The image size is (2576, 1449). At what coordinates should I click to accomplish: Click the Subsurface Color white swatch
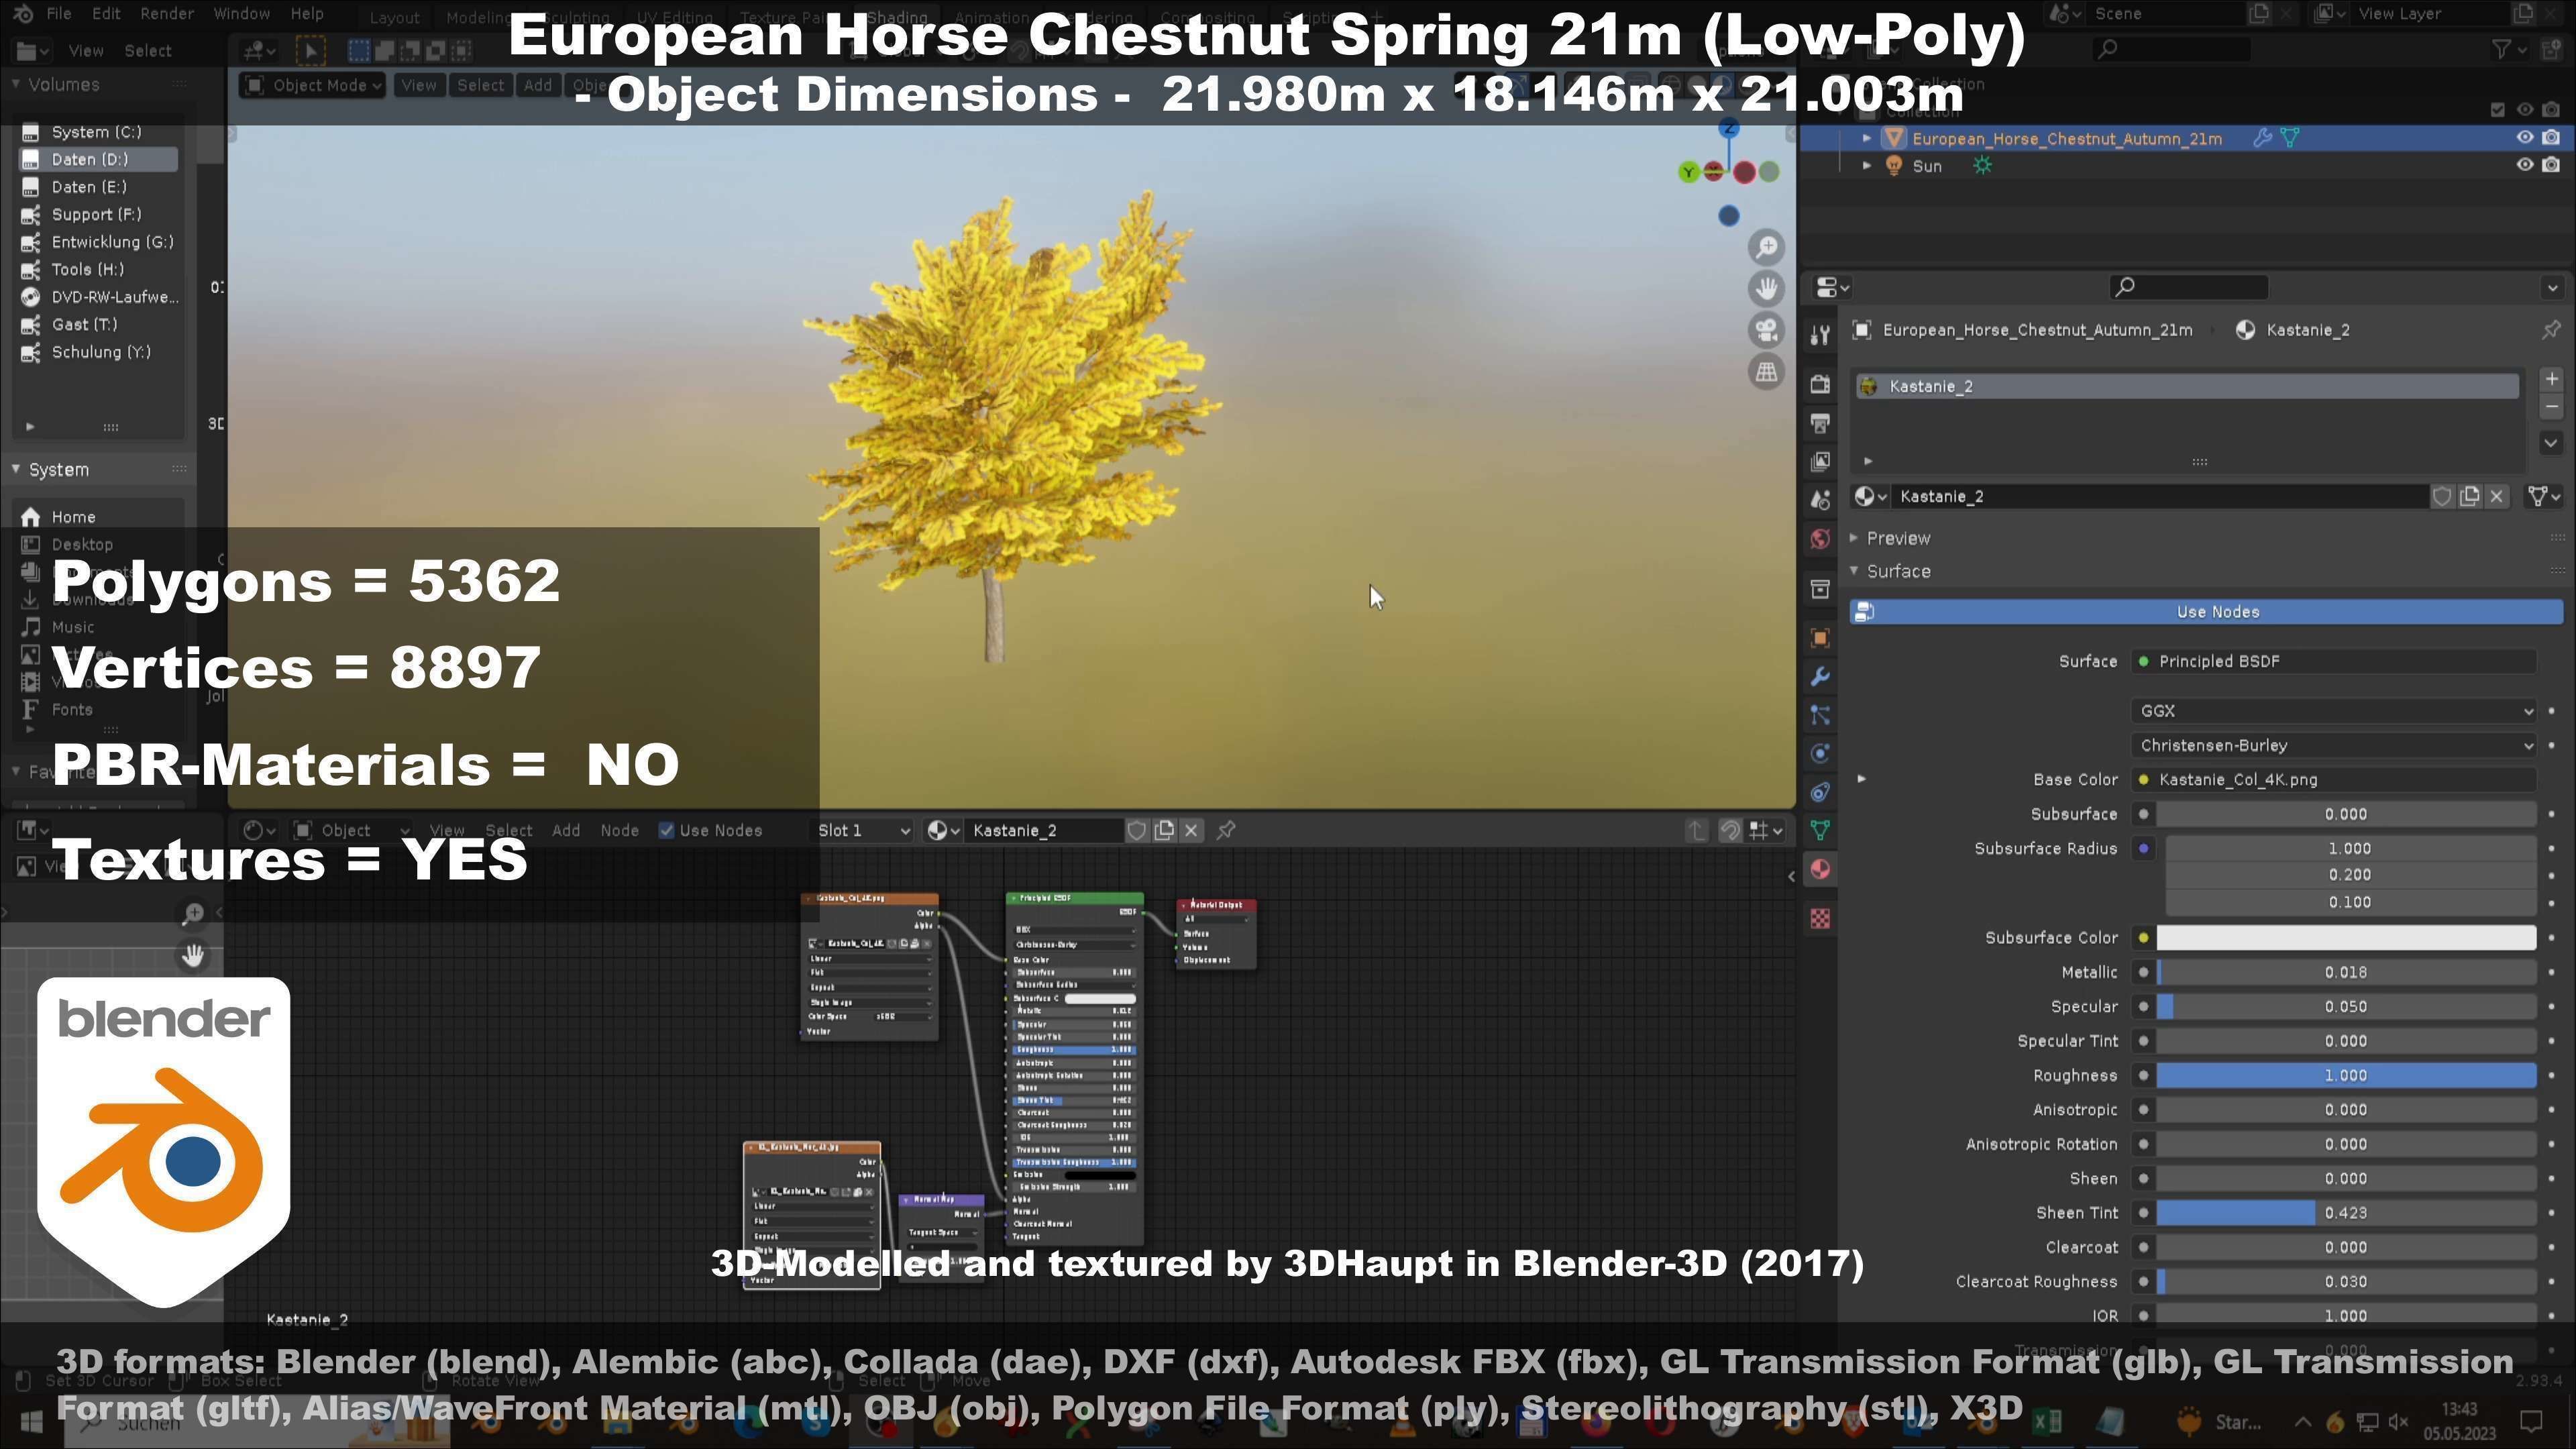pos(2346,938)
